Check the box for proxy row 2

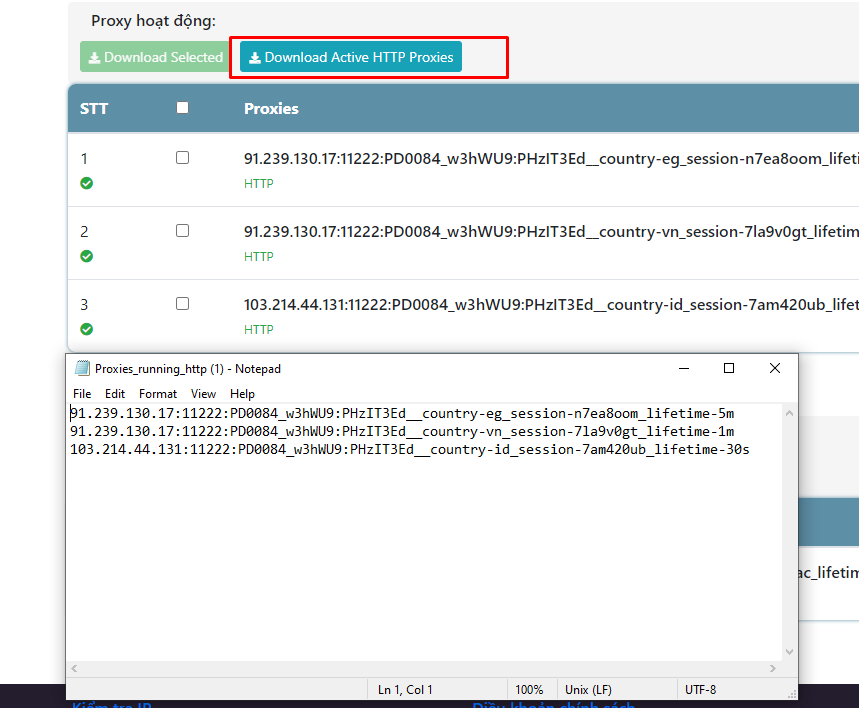[182, 231]
